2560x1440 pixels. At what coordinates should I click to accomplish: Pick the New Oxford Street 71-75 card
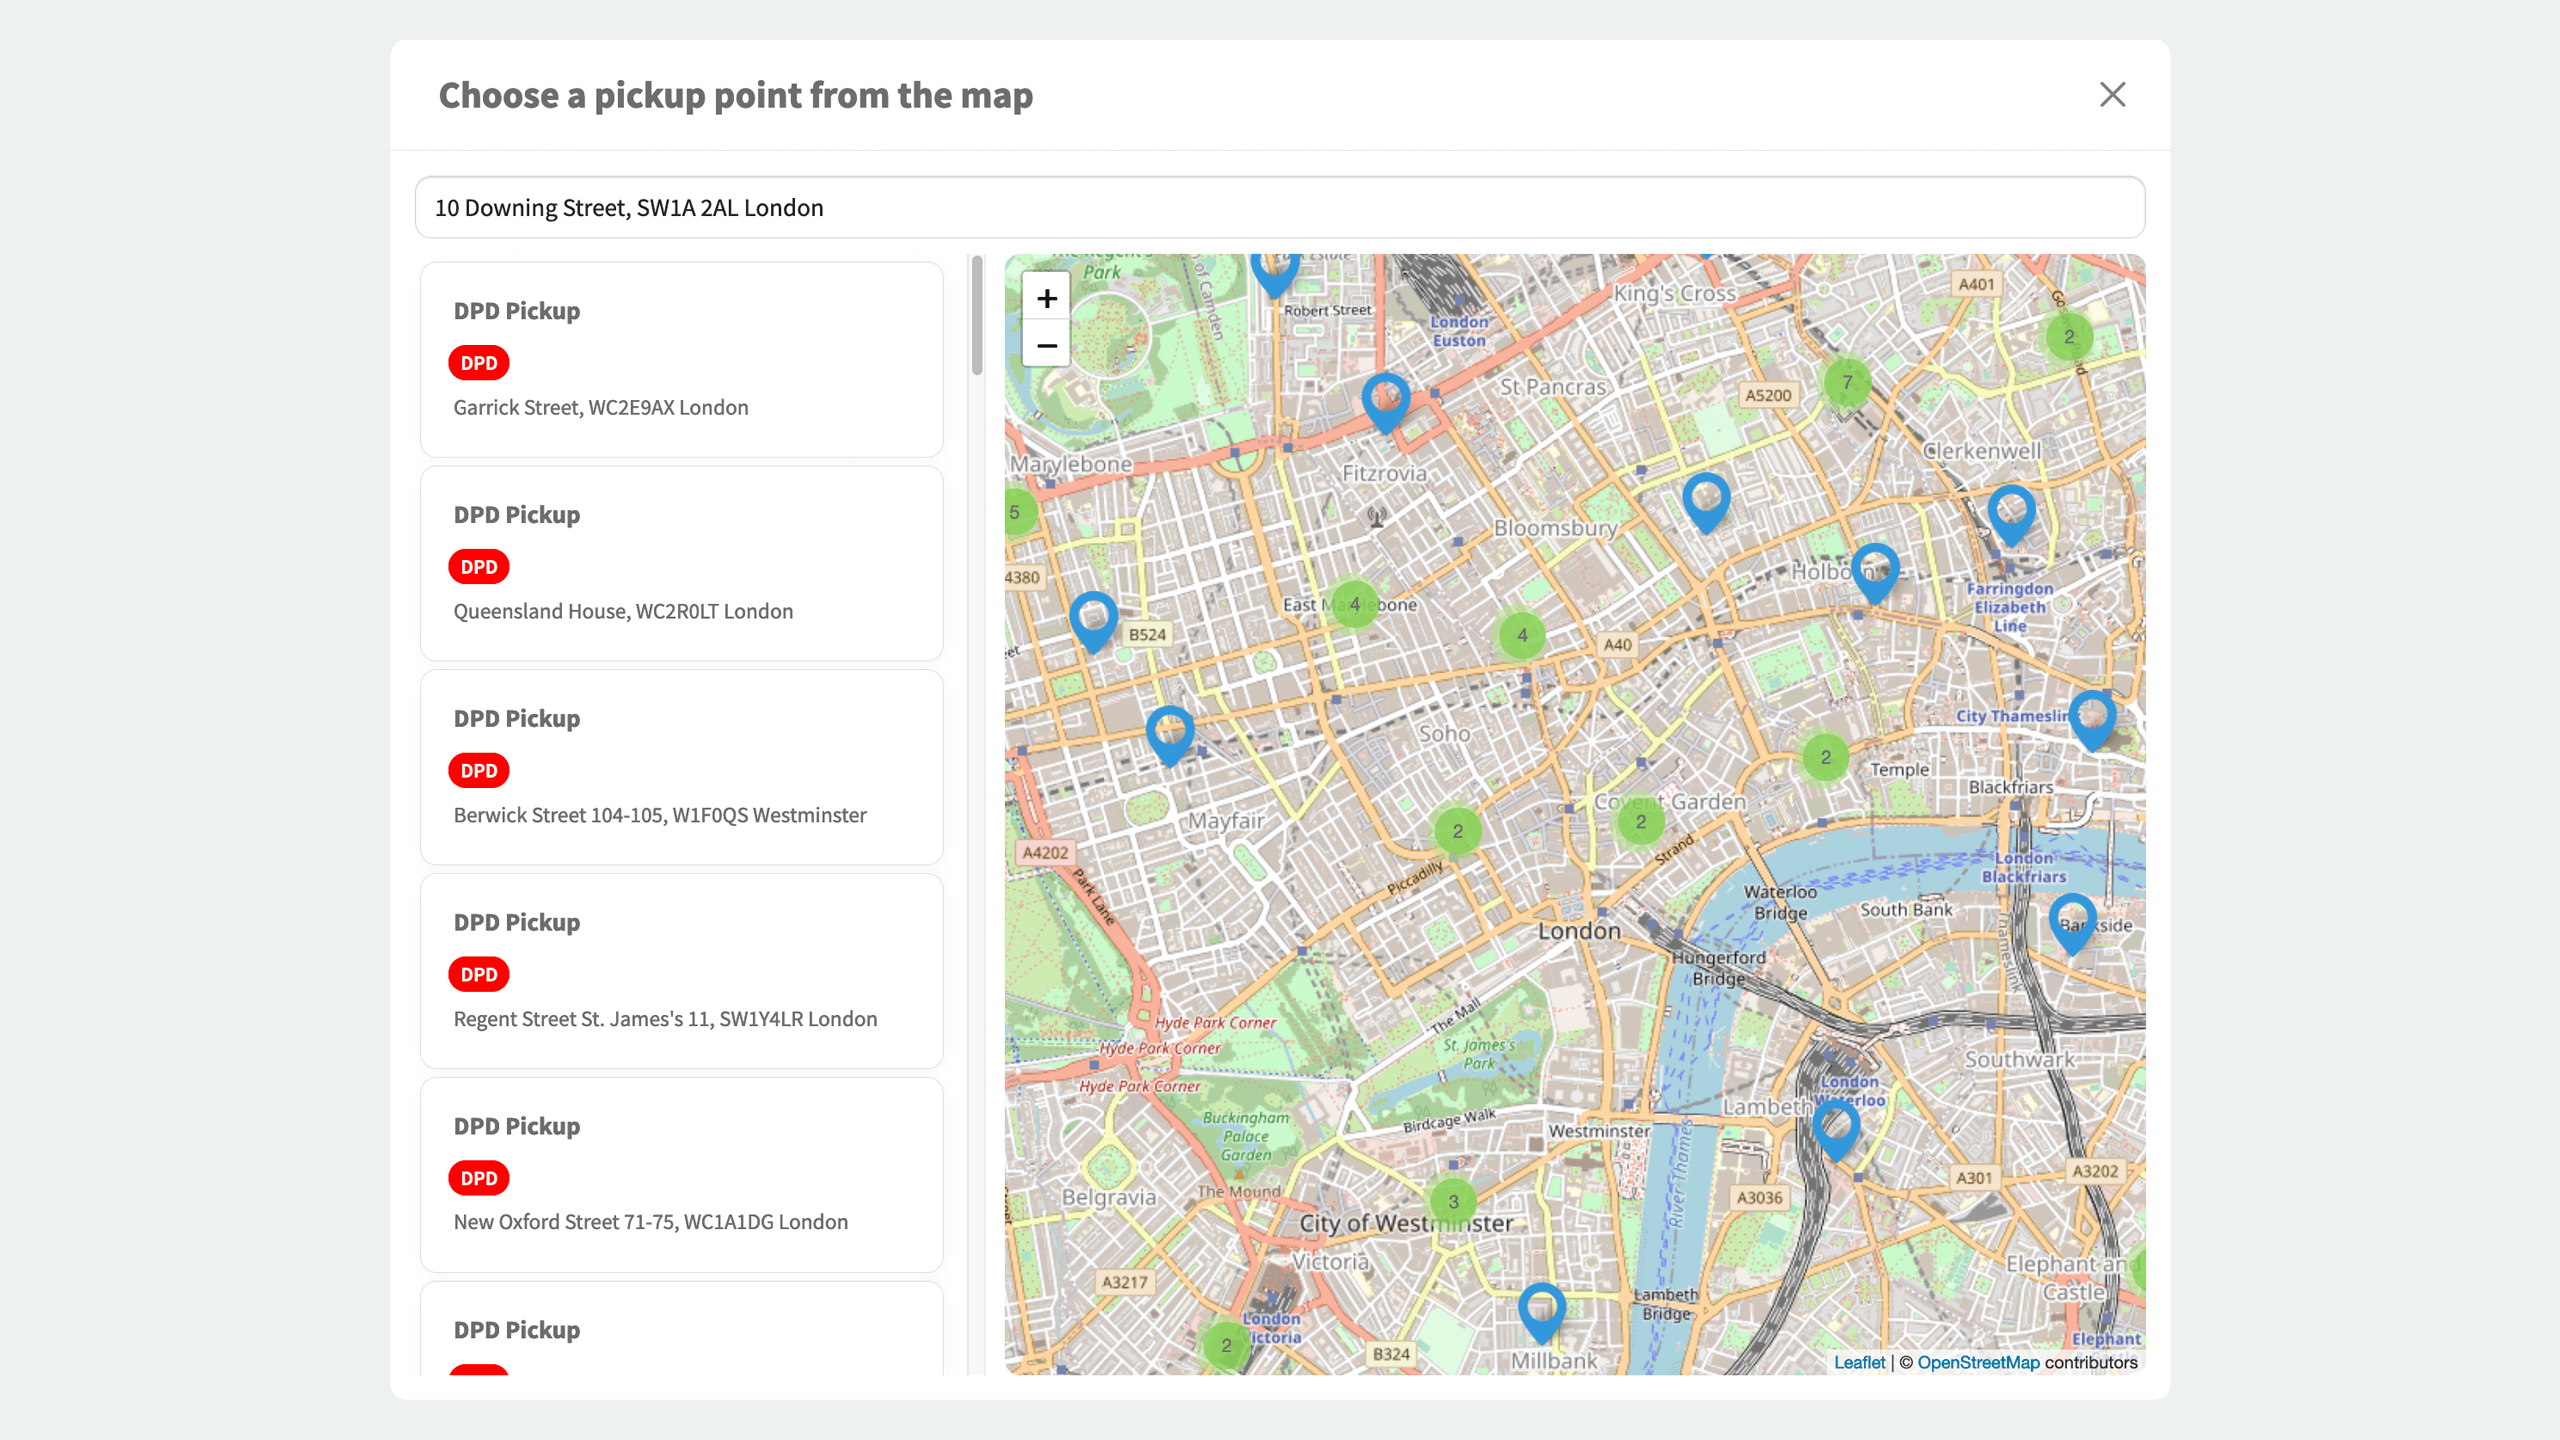682,1175
